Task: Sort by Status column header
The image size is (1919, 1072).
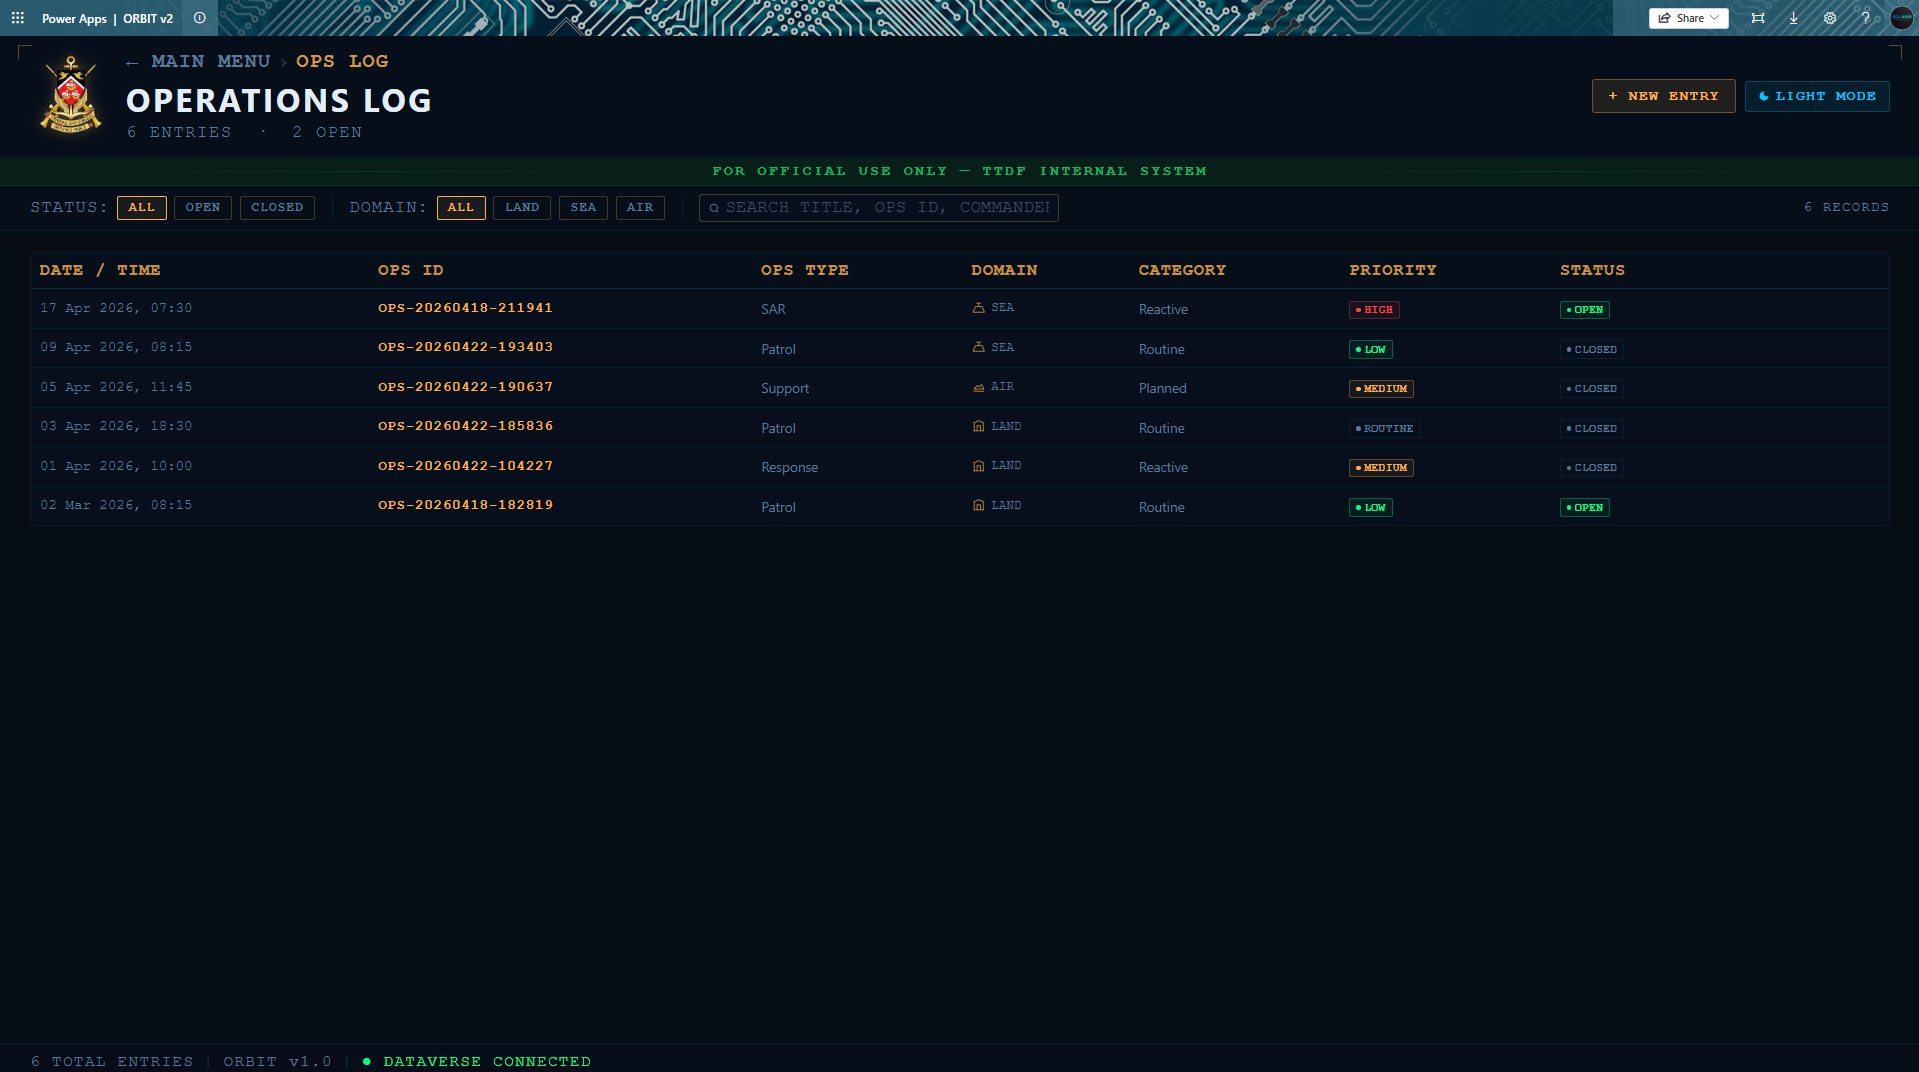Action: pos(1592,270)
